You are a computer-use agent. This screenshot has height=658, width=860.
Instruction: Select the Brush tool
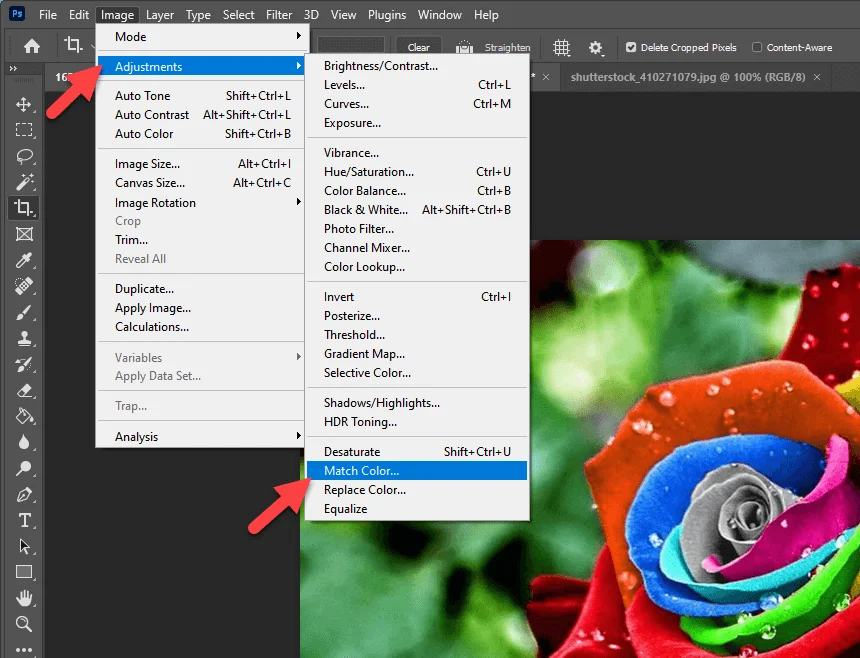click(x=24, y=312)
